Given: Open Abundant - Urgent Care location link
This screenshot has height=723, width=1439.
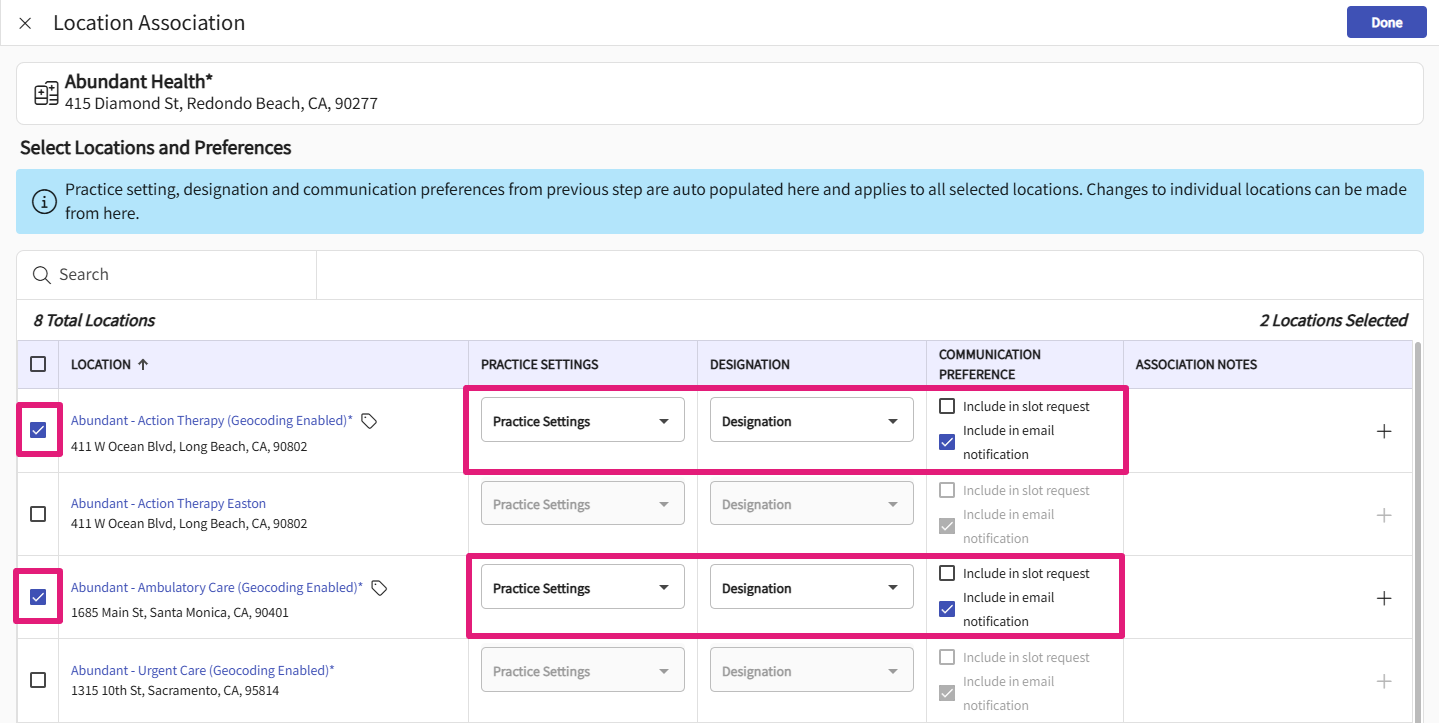Looking at the screenshot, I should 202,670.
